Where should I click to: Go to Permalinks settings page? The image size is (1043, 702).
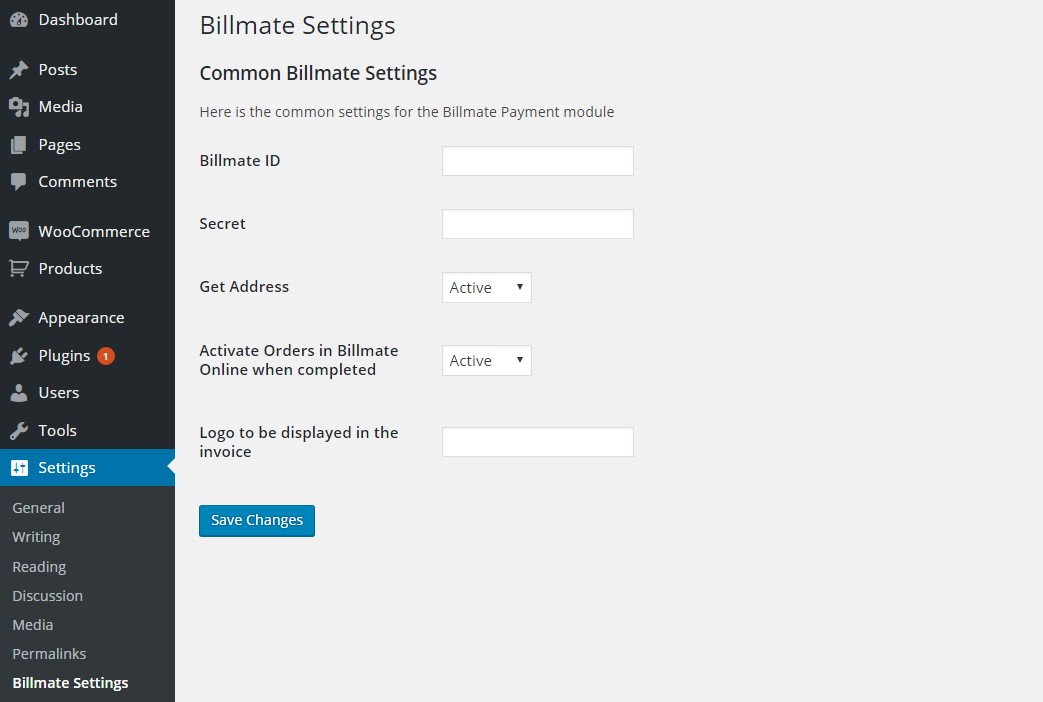point(49,654)
